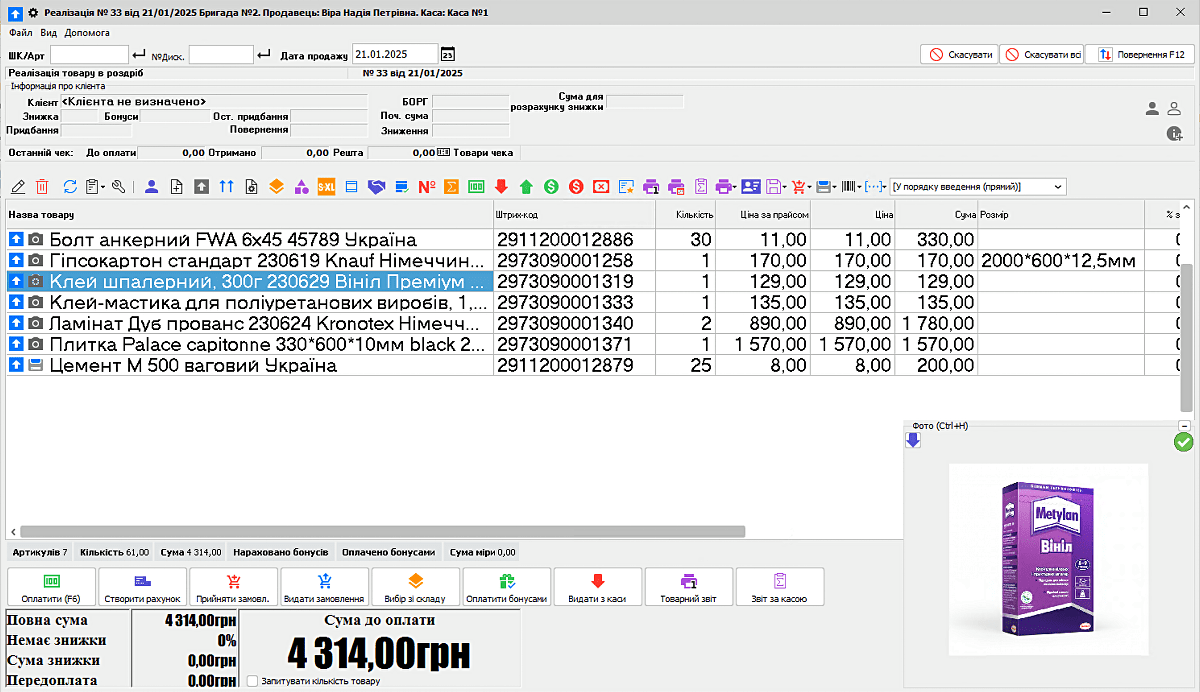The image size is (1200, 692).
Task: Click the red trash delete icon
Action: point(42,186)
